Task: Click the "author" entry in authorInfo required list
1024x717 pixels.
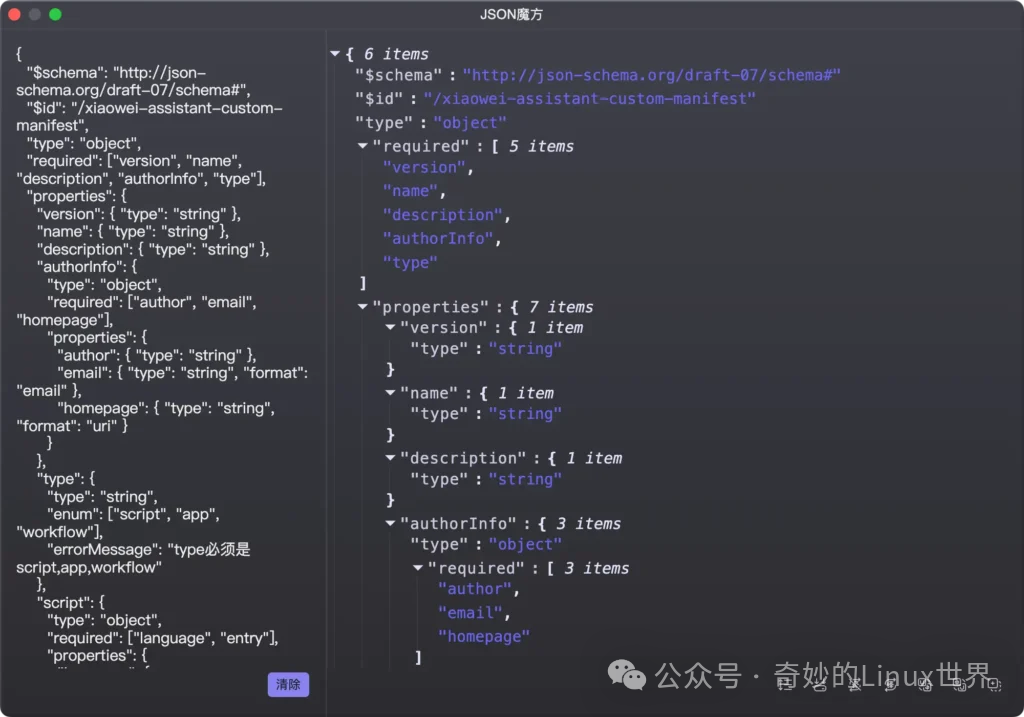Action: click(475, 589)
